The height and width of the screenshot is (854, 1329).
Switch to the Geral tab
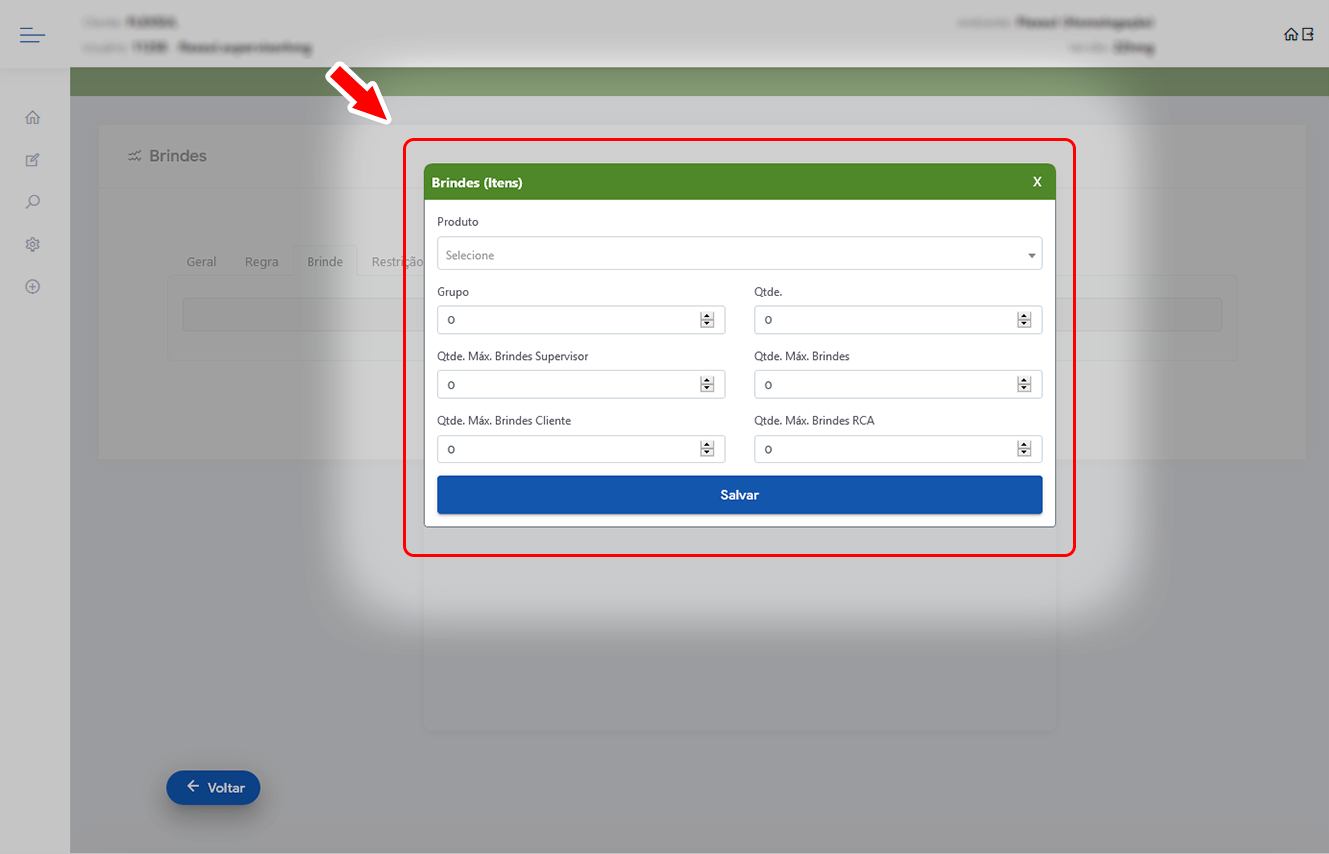click(201, 262)
